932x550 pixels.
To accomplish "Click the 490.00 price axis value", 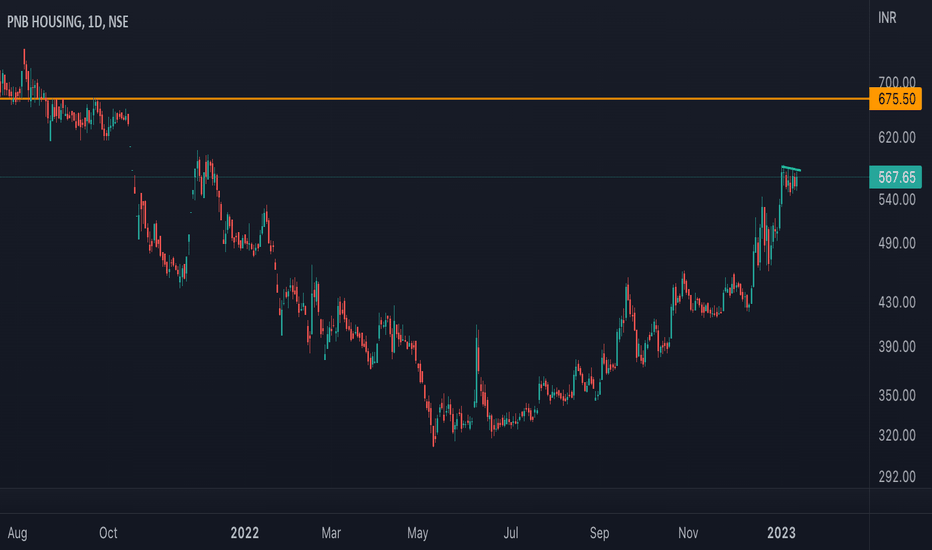I will click(x=897, y=243).
